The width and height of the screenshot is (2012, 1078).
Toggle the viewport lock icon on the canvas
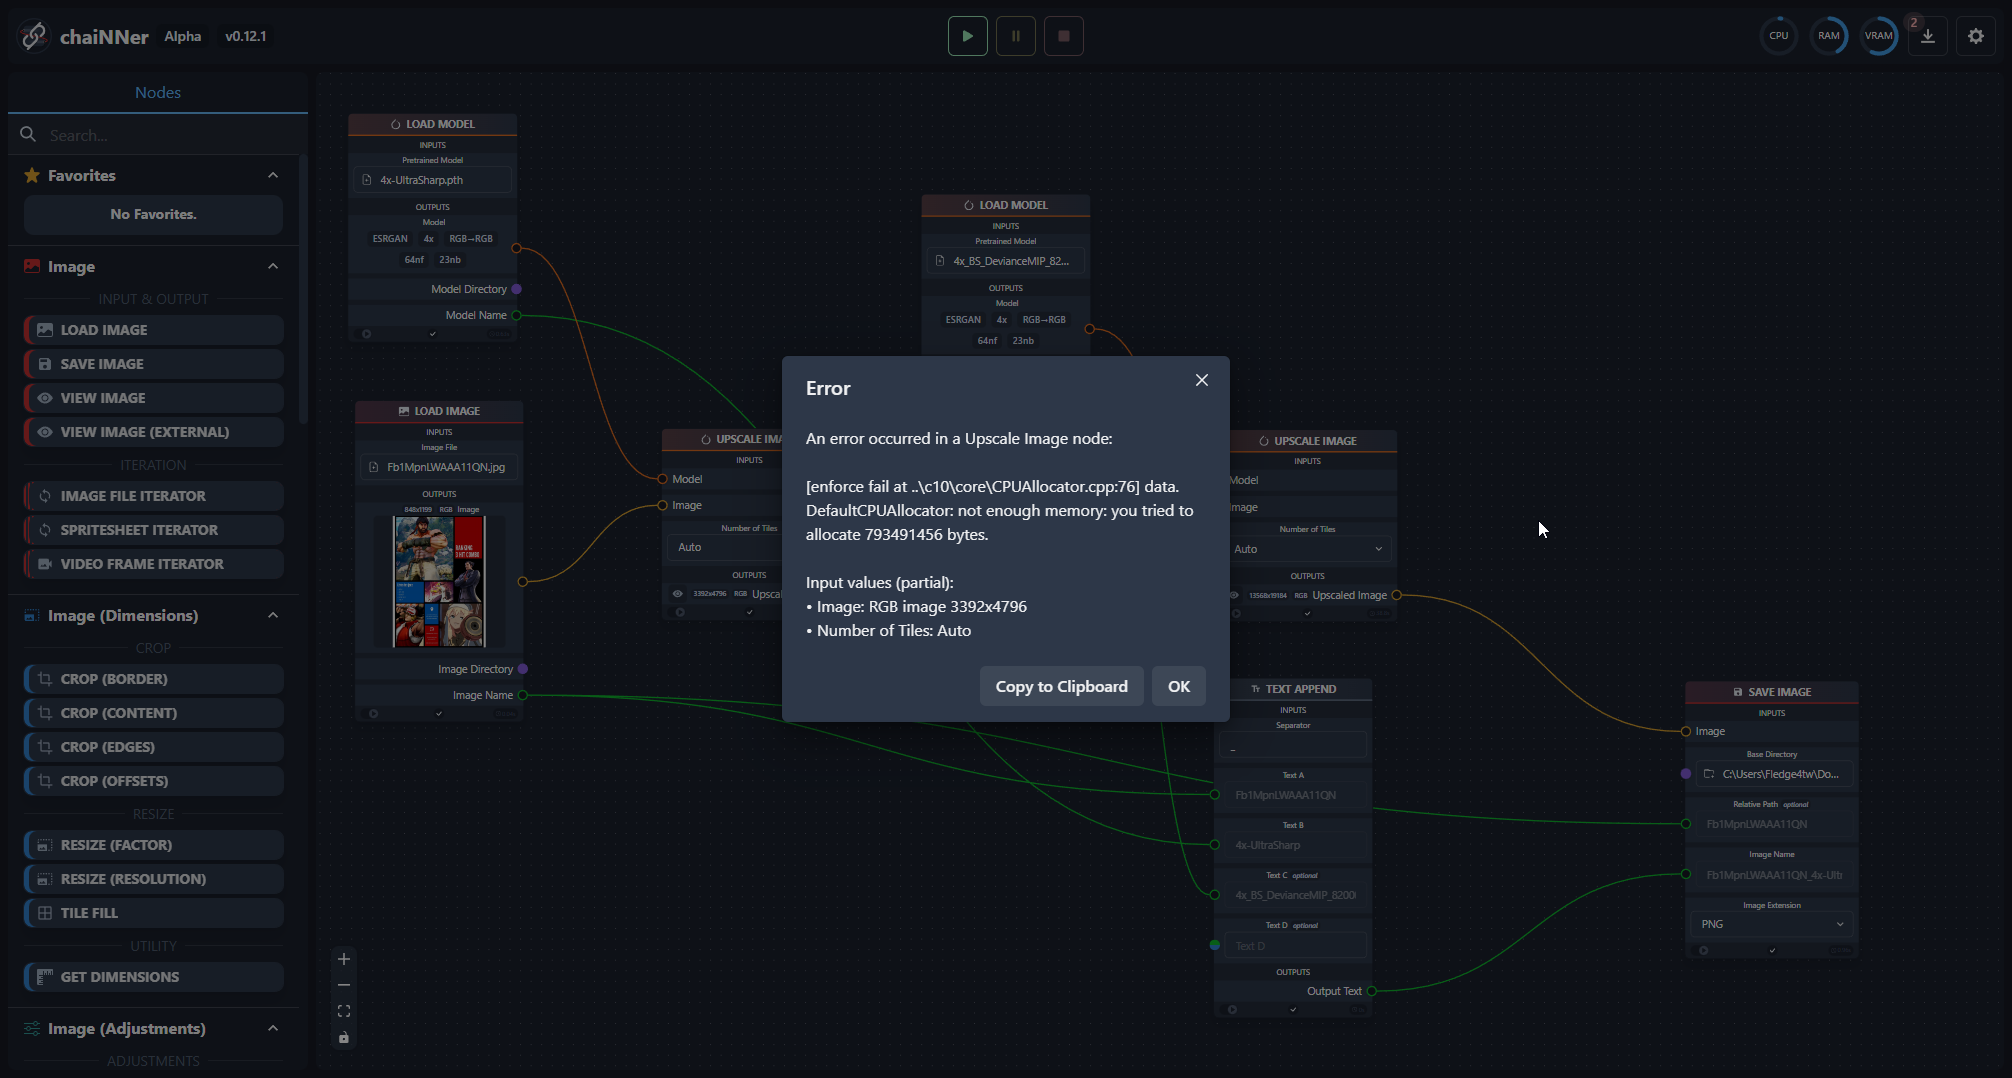(x=344, y=1038)
